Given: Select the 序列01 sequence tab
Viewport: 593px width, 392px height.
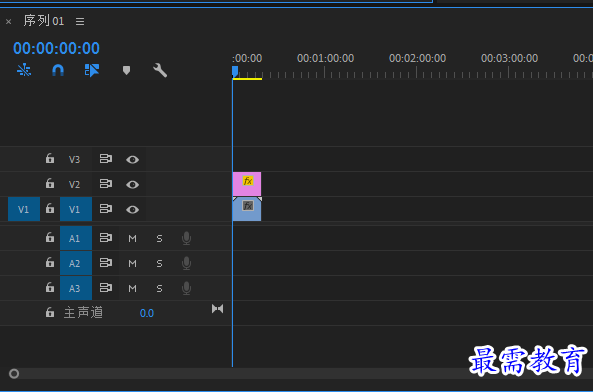Looking at the screenshot, I should pos(43,21).
